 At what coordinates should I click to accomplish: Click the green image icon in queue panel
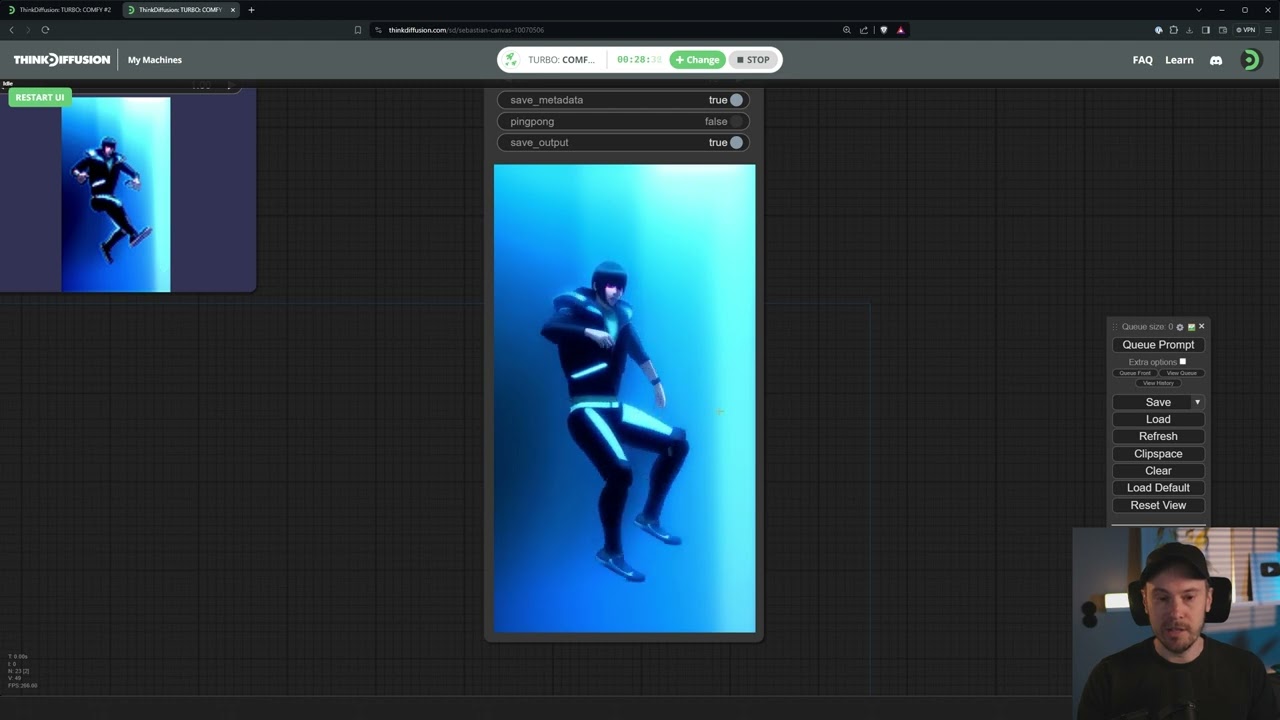click(1191, 327)
